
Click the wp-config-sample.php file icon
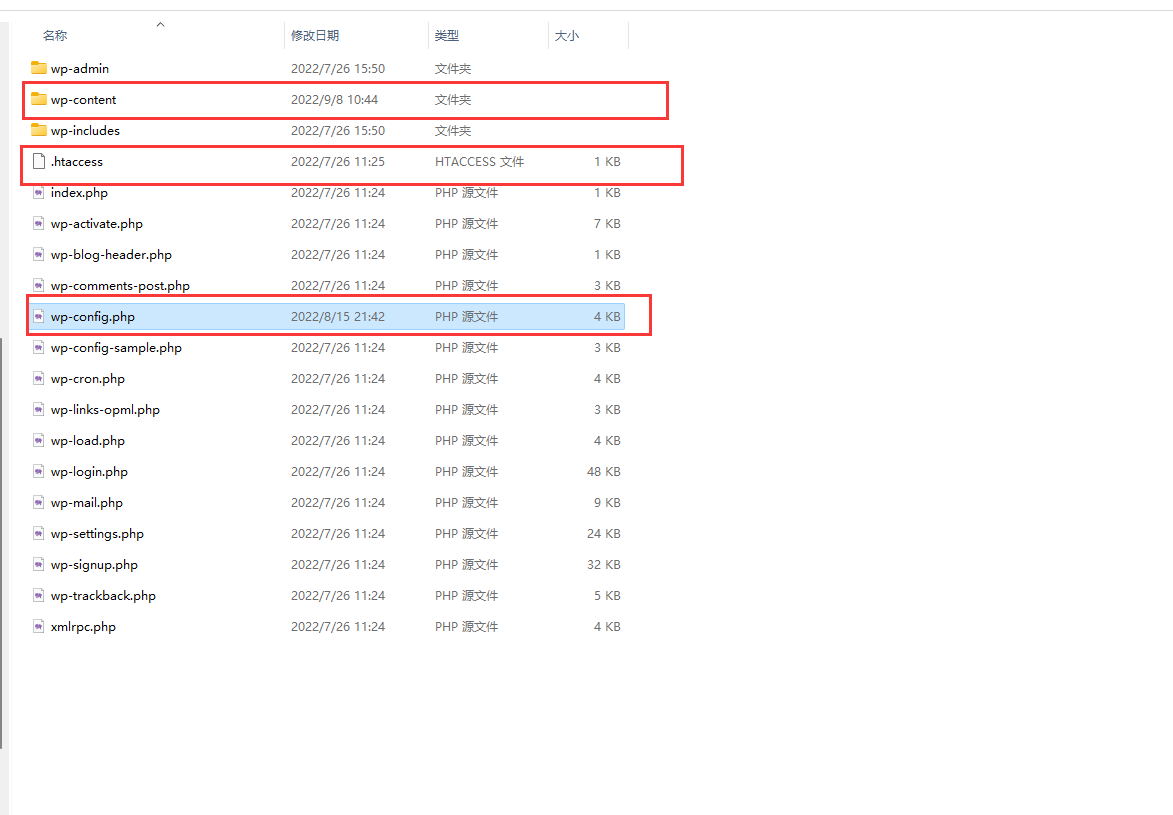(x=39, y=347)
